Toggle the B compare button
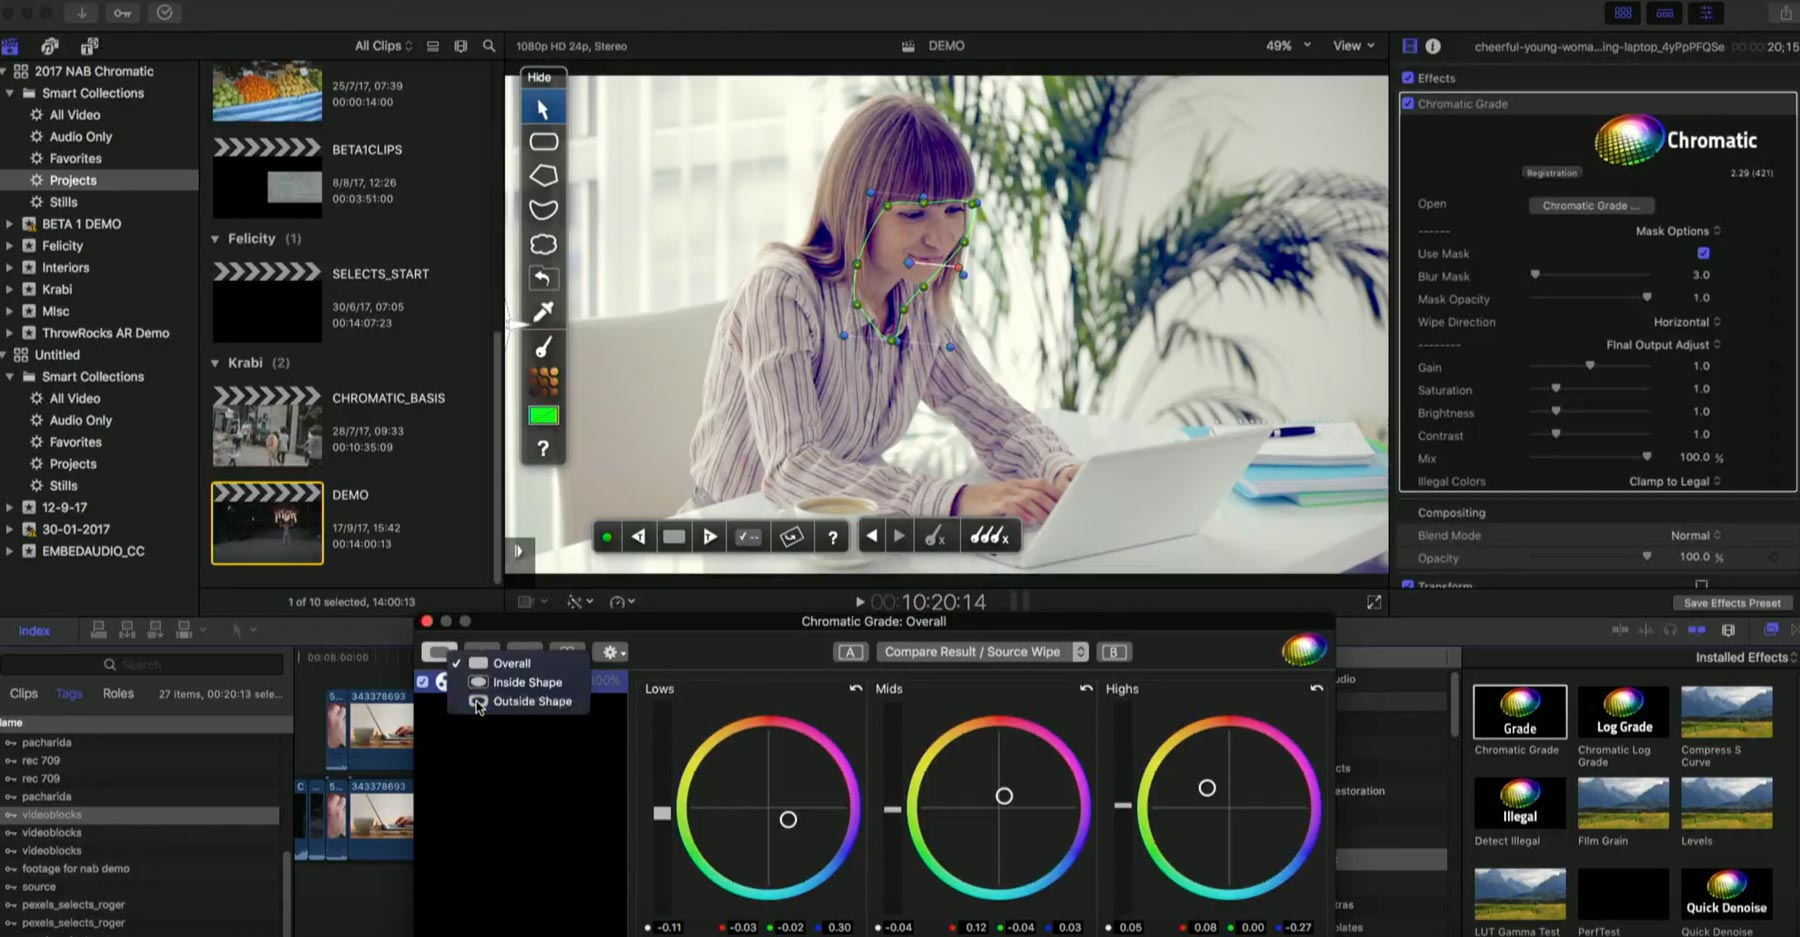The height and width of the screenshot is (937, 1800). [1113, 652]
